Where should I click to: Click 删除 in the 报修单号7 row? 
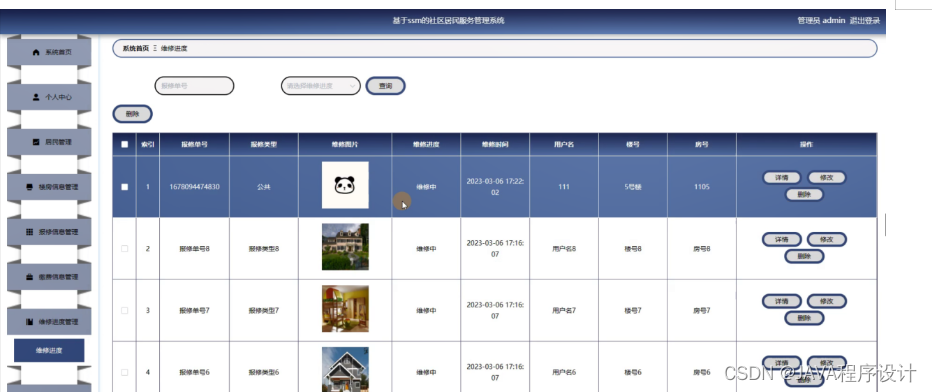[804, 318]
